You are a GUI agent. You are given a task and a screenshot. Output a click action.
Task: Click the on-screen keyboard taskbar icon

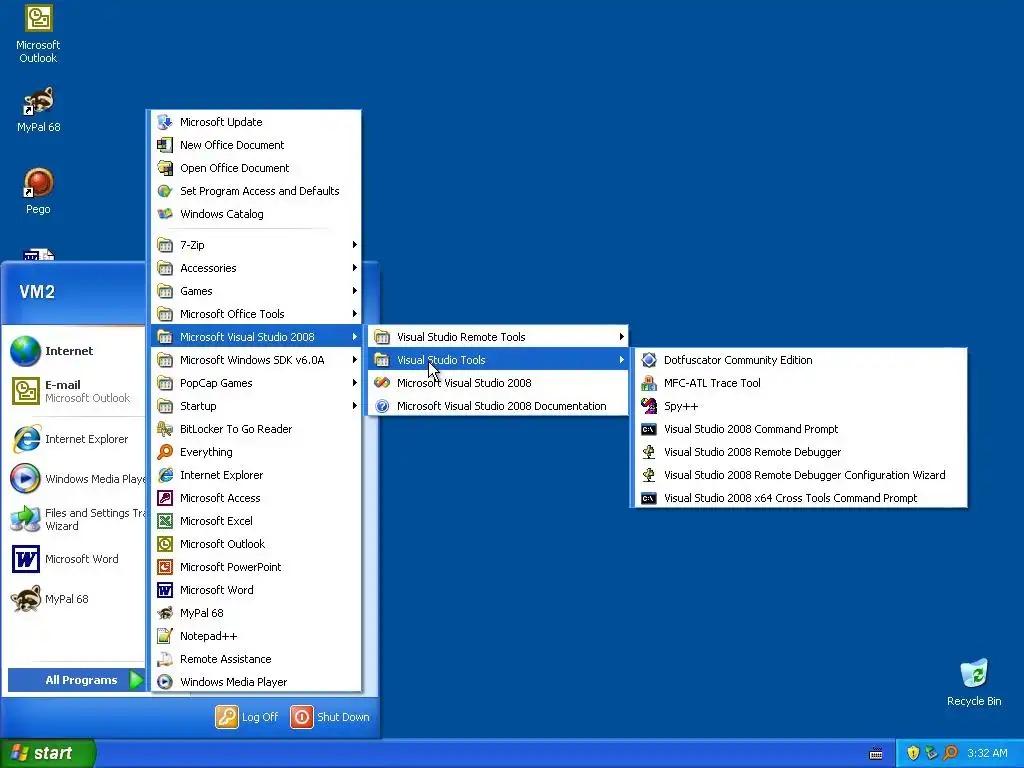(876, 754)
